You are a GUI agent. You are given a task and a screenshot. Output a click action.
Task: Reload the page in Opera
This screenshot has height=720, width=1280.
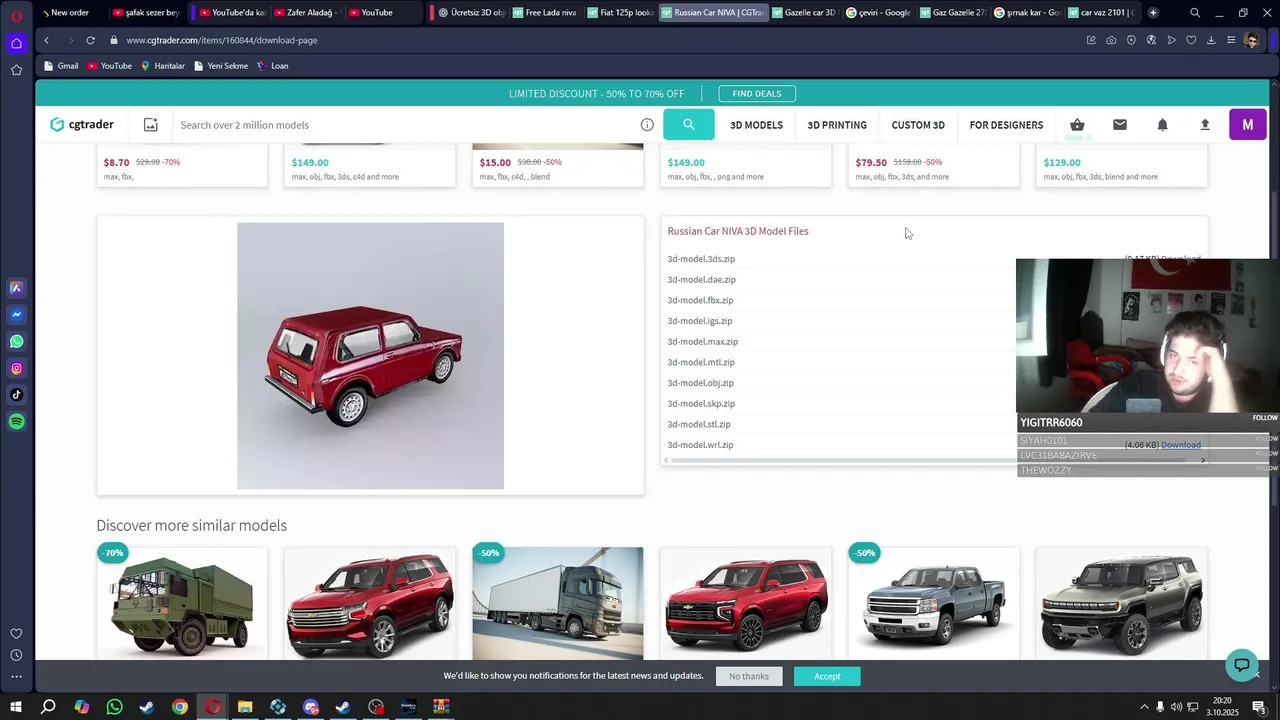pos(90,40)
